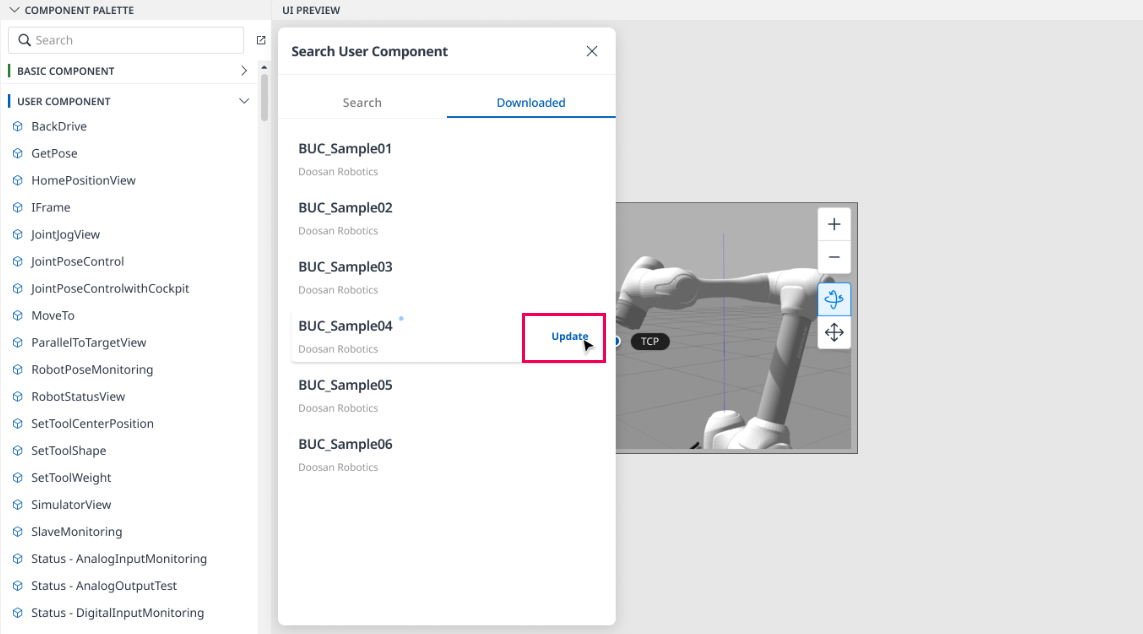The image size is (1143, 634).
Task: Open the external link icon beside palette search
Action: [x=261, y=40]
